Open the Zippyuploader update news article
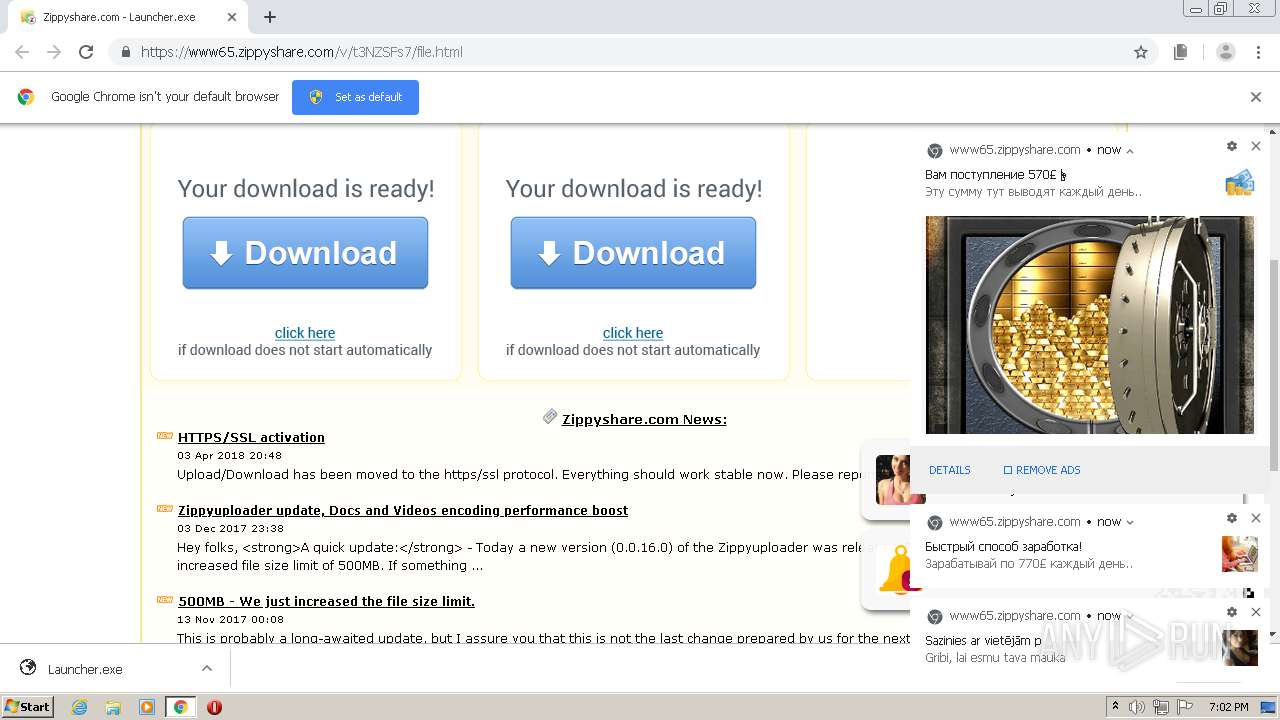The image size is (1280, 720). click(403, 510)
